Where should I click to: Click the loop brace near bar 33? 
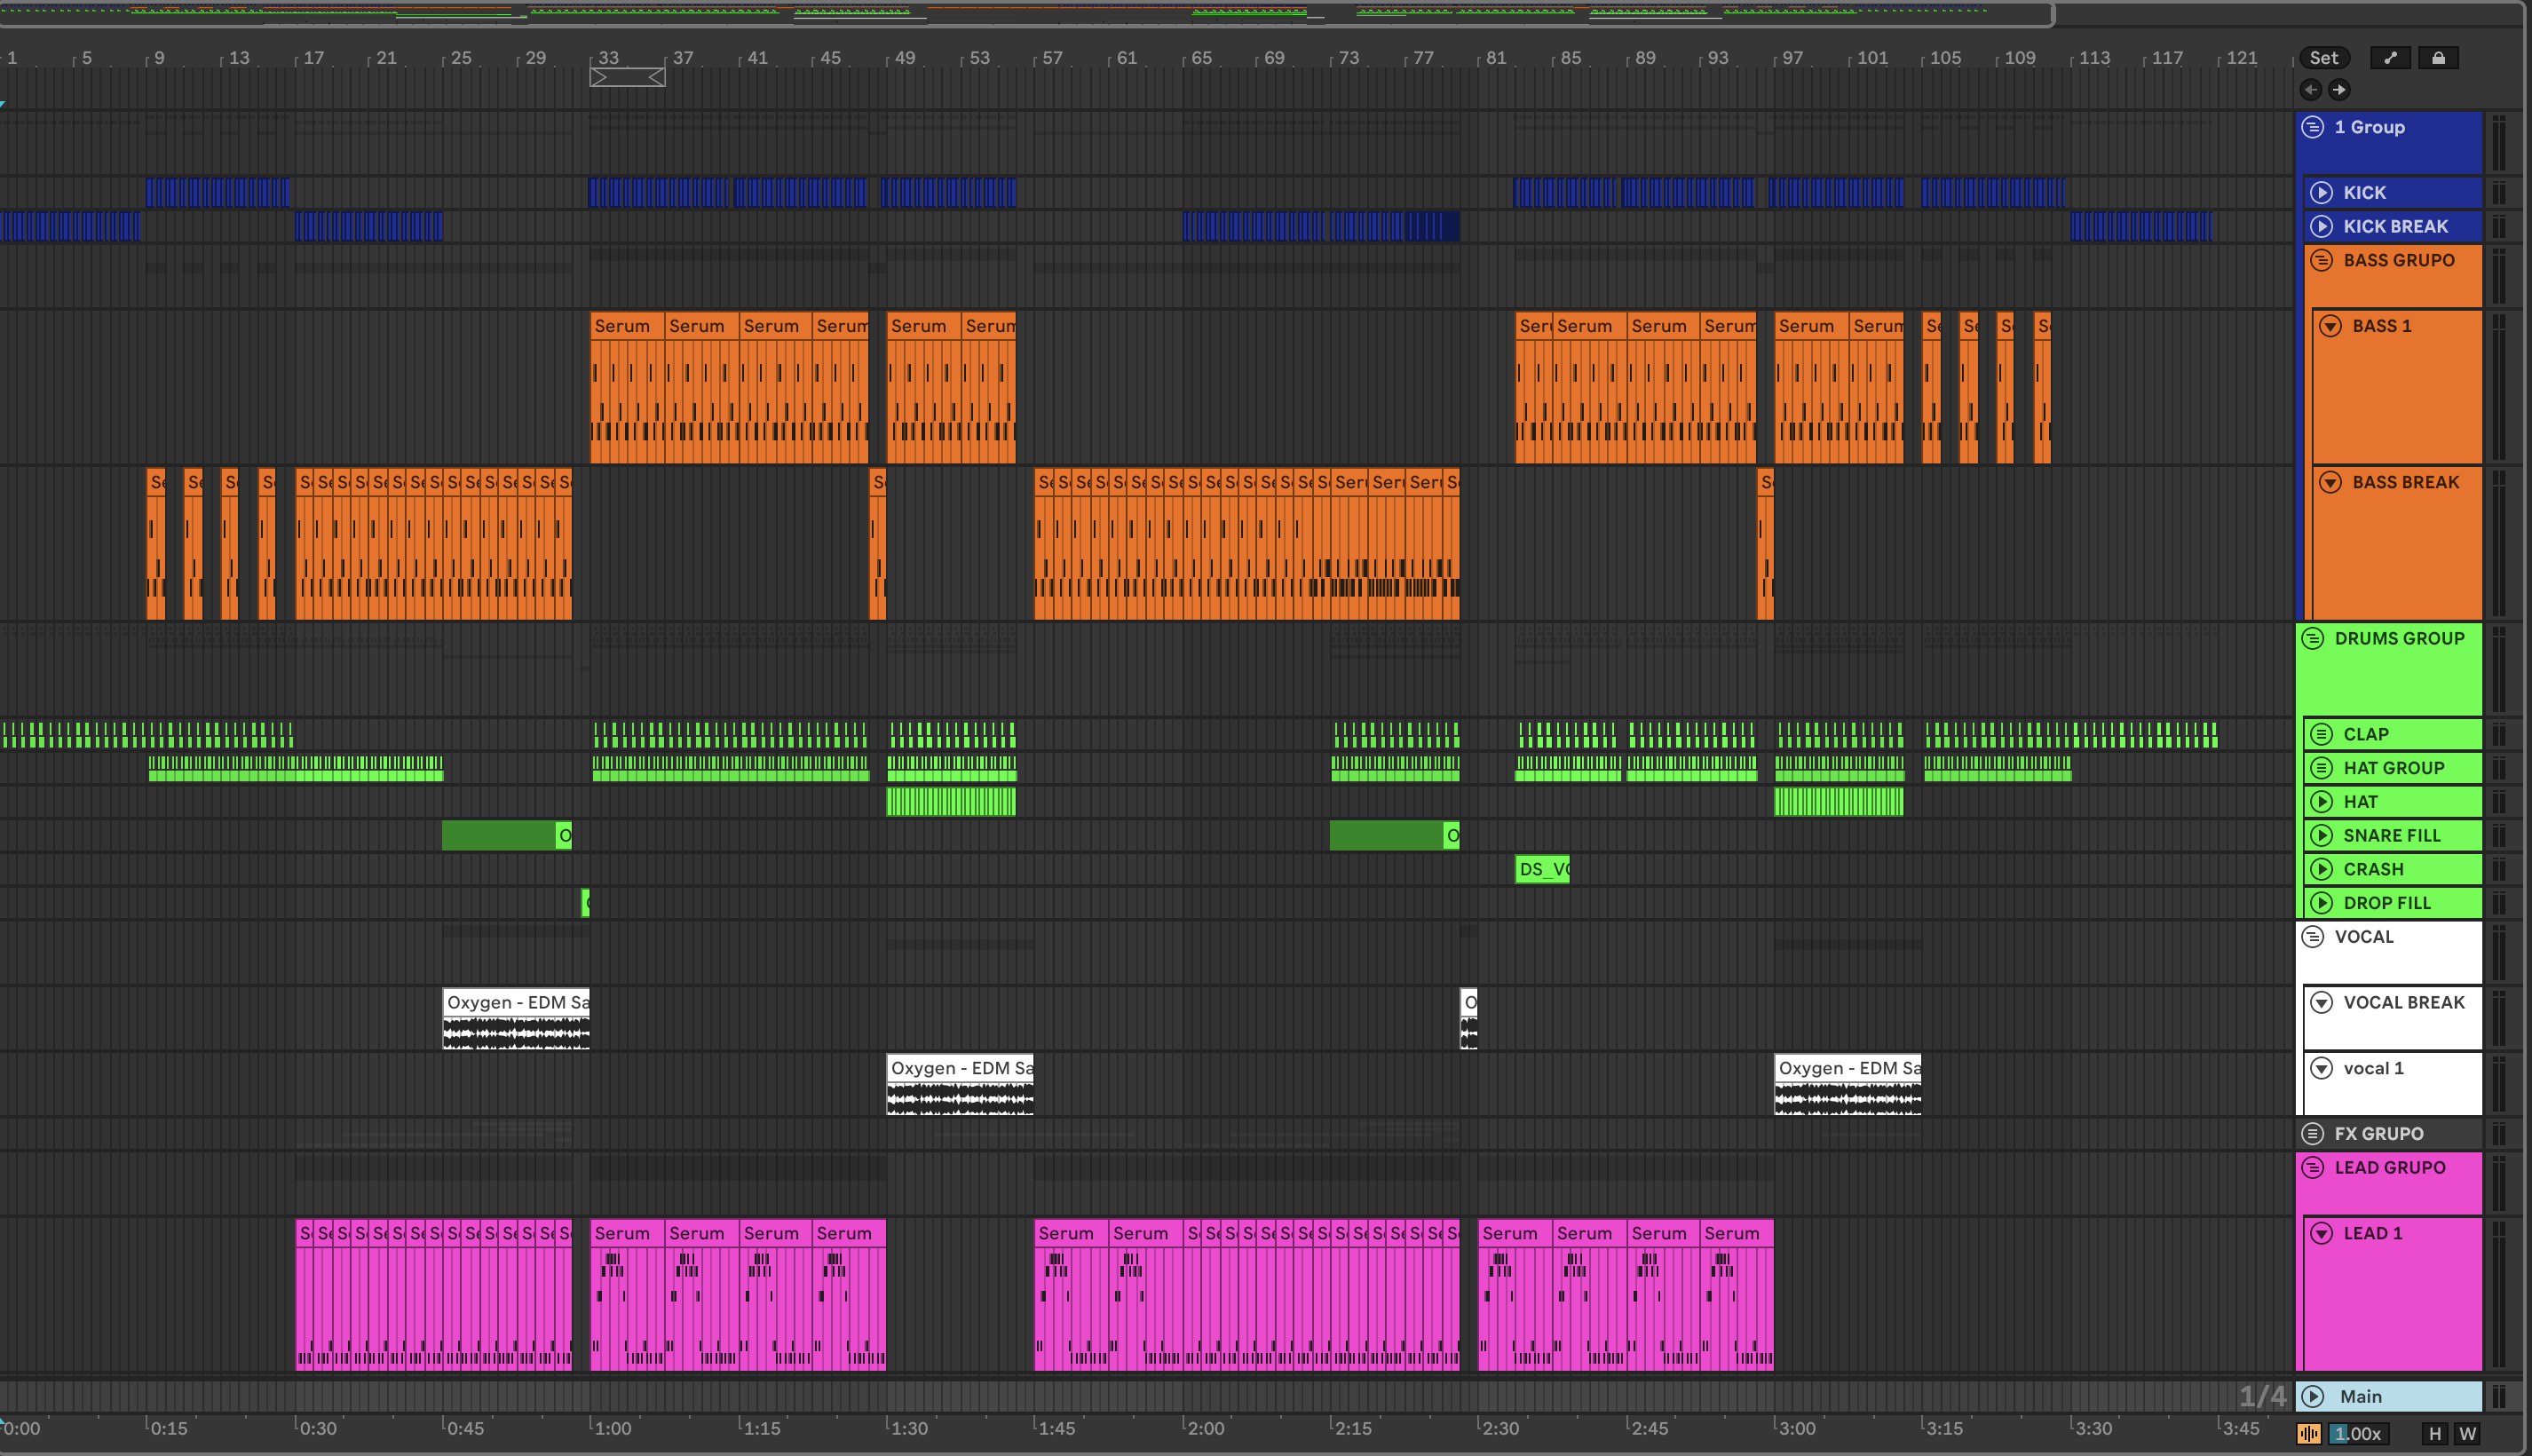pyautogui.click(x=627, y=78)
